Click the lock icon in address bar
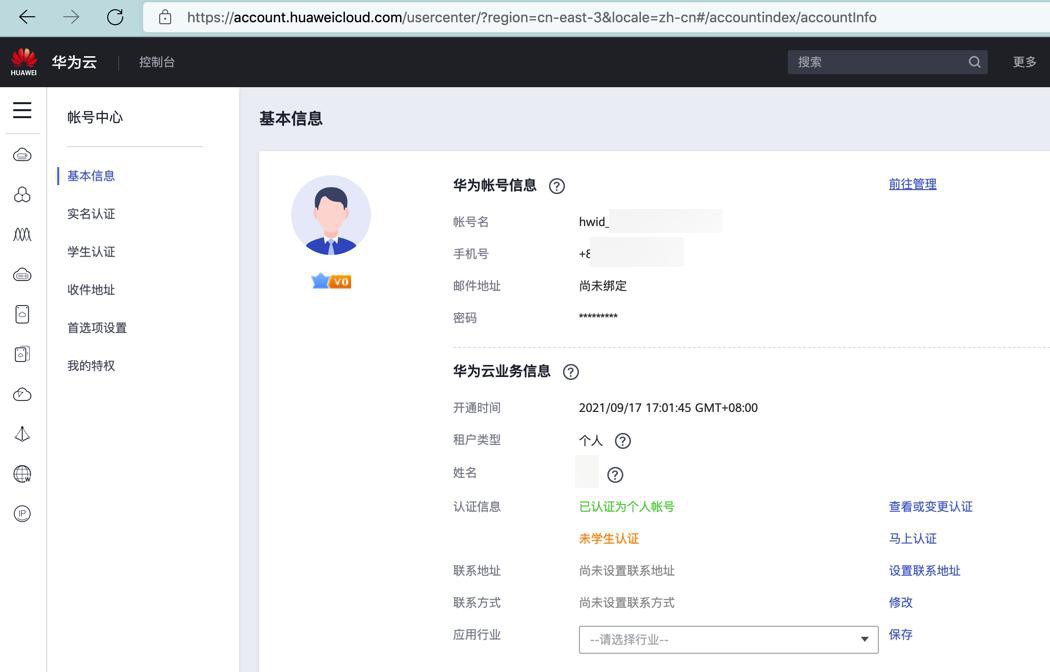Screen dimensions: 1050x672 [165, 17]
